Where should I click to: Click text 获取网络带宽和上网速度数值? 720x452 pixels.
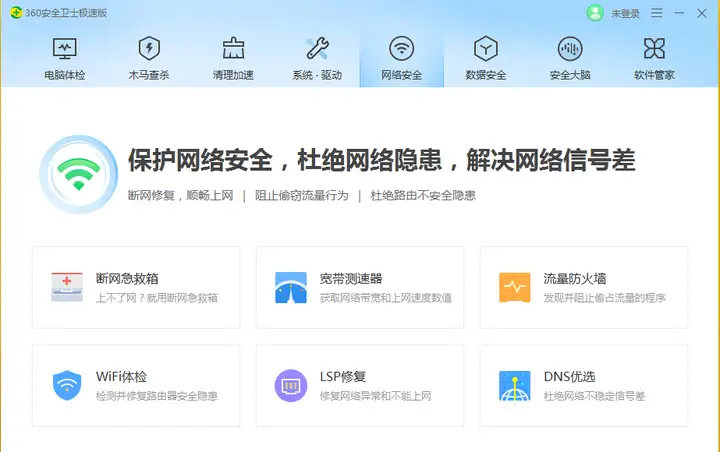[386, 298]
